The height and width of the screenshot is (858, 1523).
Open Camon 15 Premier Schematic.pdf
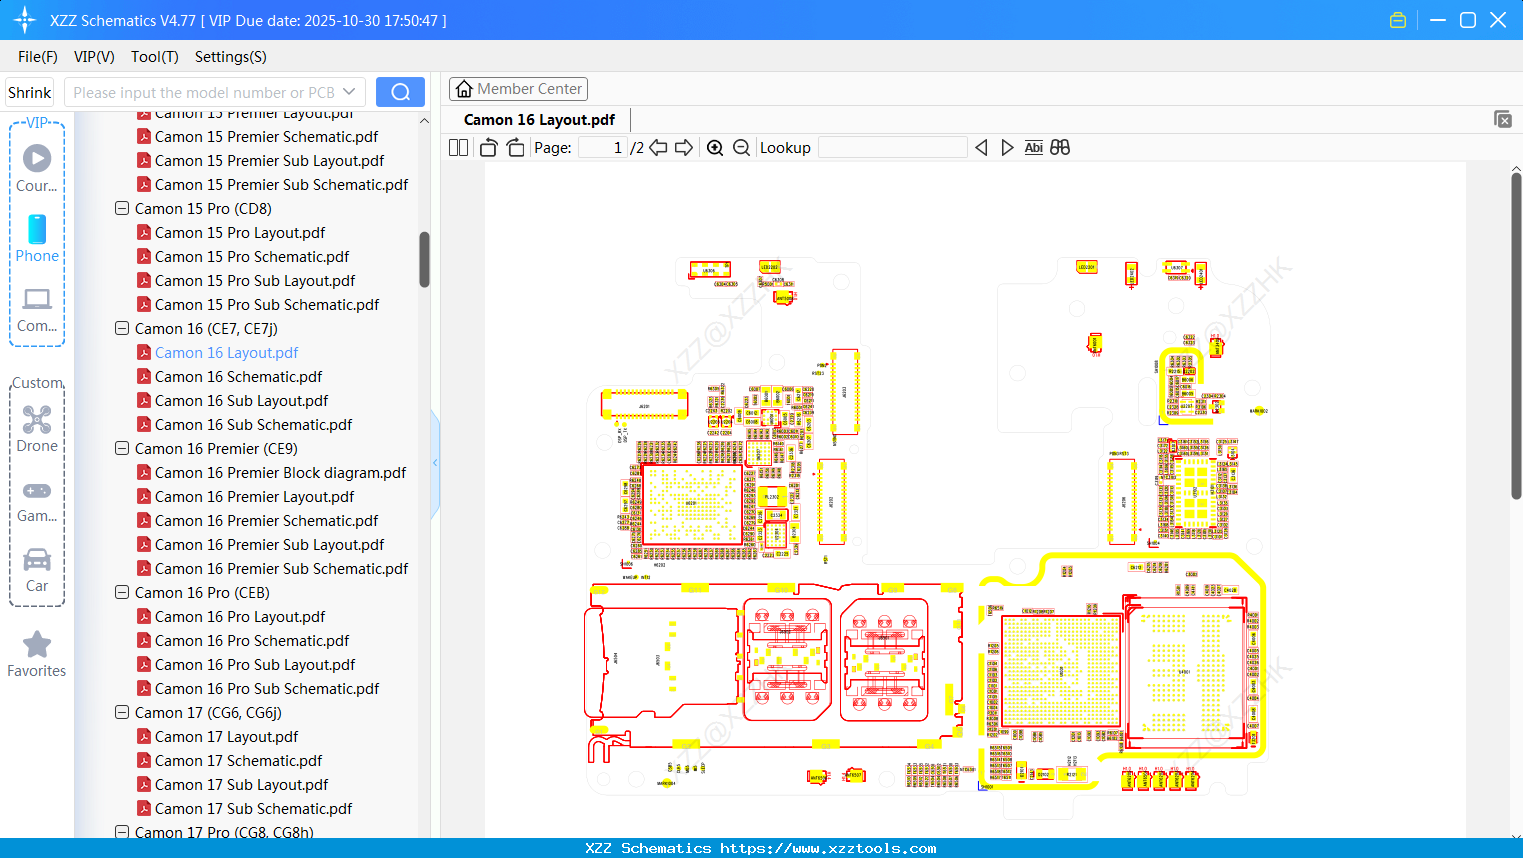pyautogui.click(x=266, y=136)
